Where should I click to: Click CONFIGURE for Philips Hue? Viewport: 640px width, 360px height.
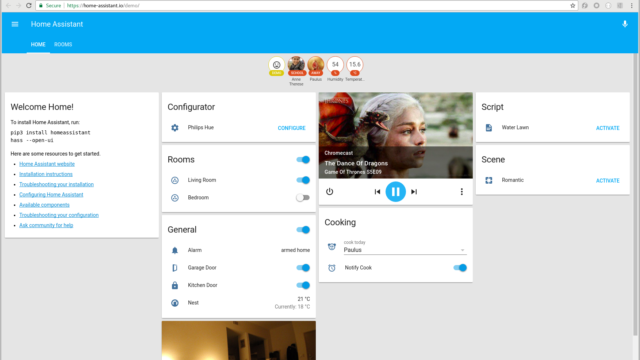pos(291,128)
